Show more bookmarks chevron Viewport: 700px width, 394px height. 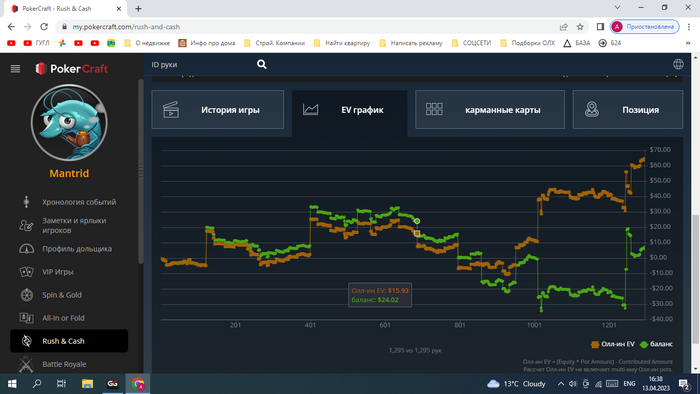688,43
